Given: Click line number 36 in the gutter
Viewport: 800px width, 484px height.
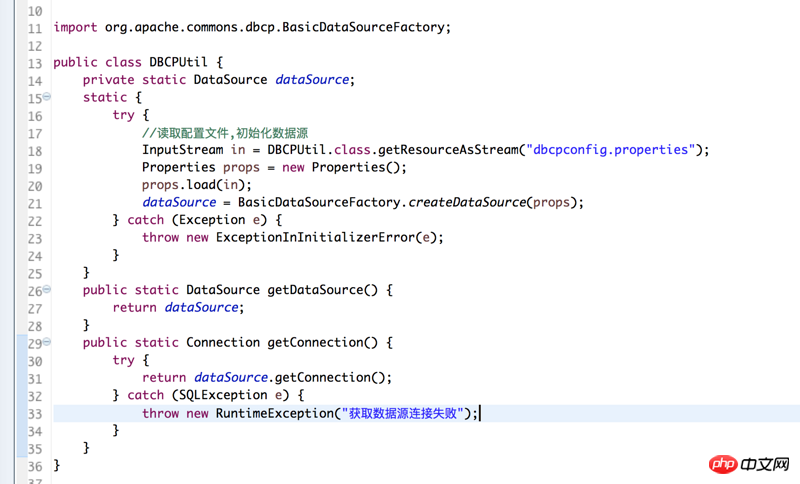Looking at the screenshot, I should (35, 467).
